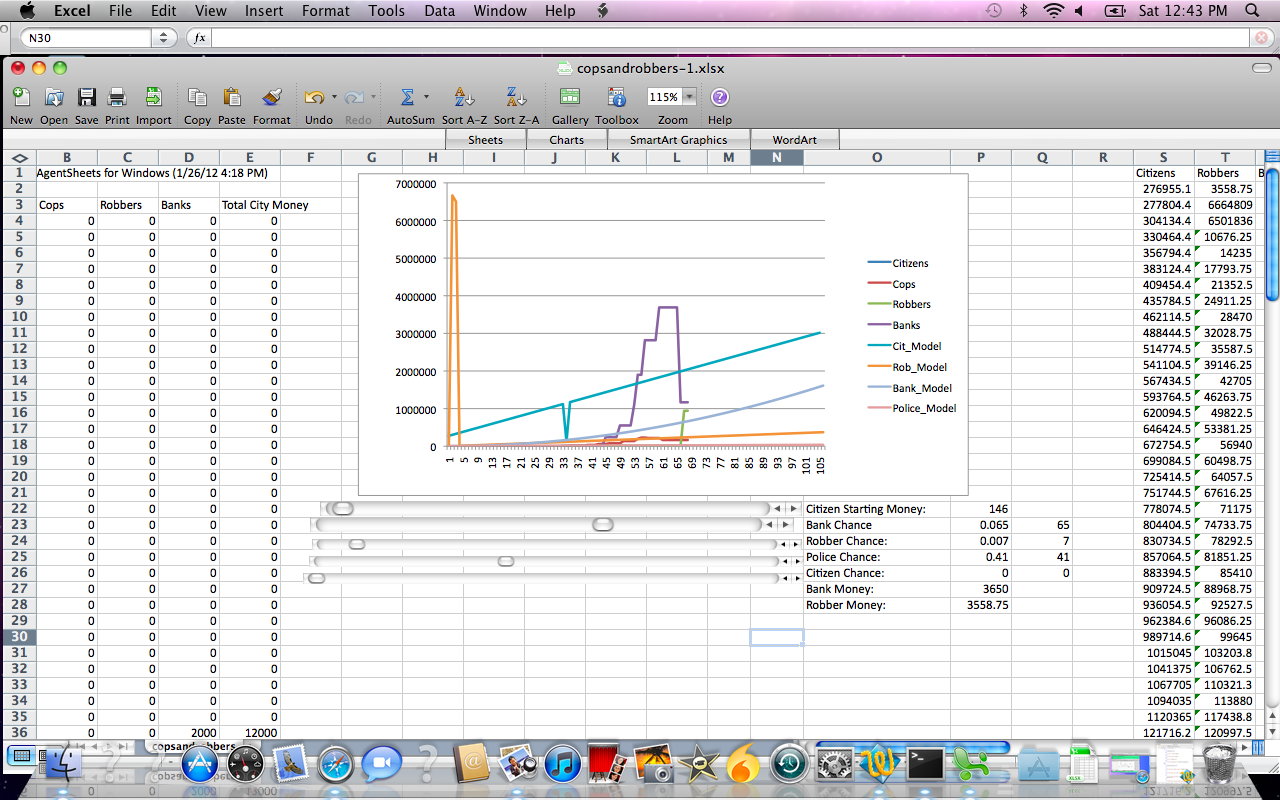Select column N header
Screen dimensions: 1280x800
click(777, 157)
